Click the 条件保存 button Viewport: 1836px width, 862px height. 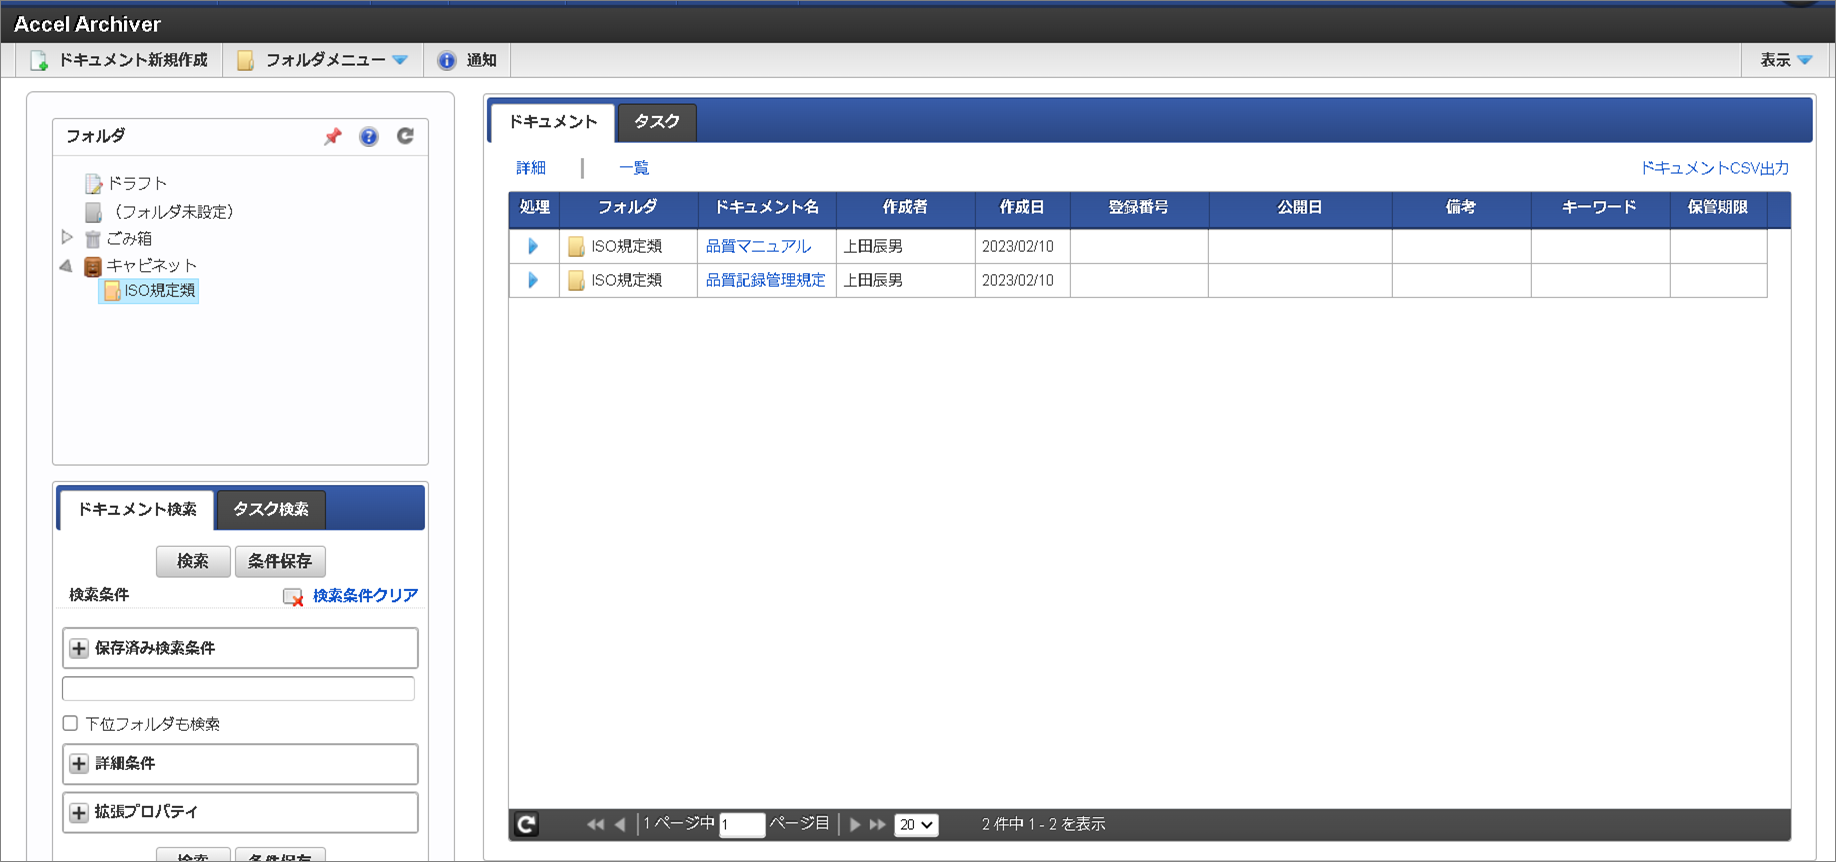coord(280,561)
